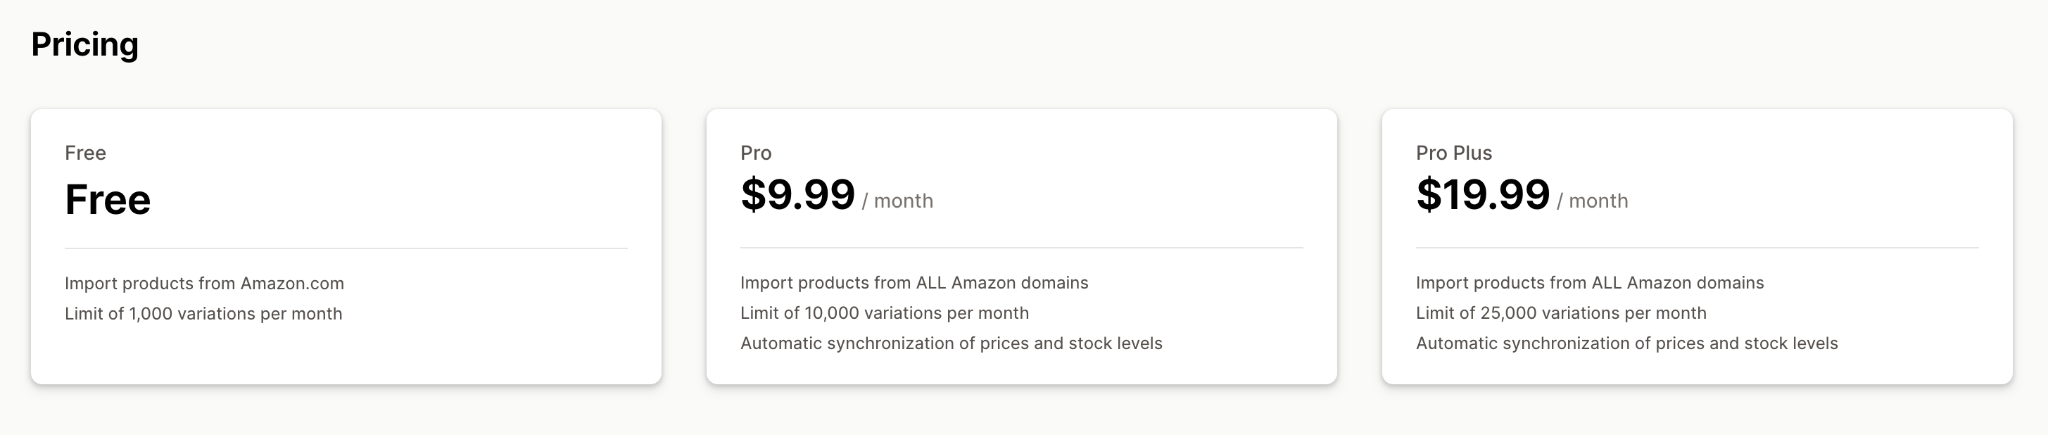
Task: Select the Pro Plus plan label
Action: pos(1454,153)
